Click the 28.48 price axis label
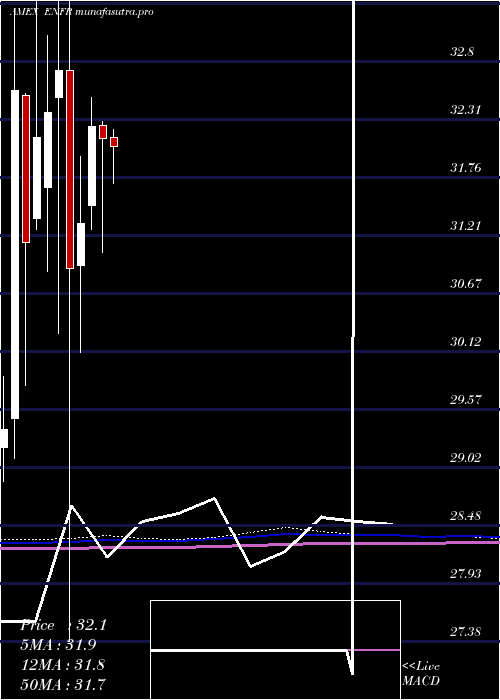Screen dimensions: 500x700 coord(466,516)
